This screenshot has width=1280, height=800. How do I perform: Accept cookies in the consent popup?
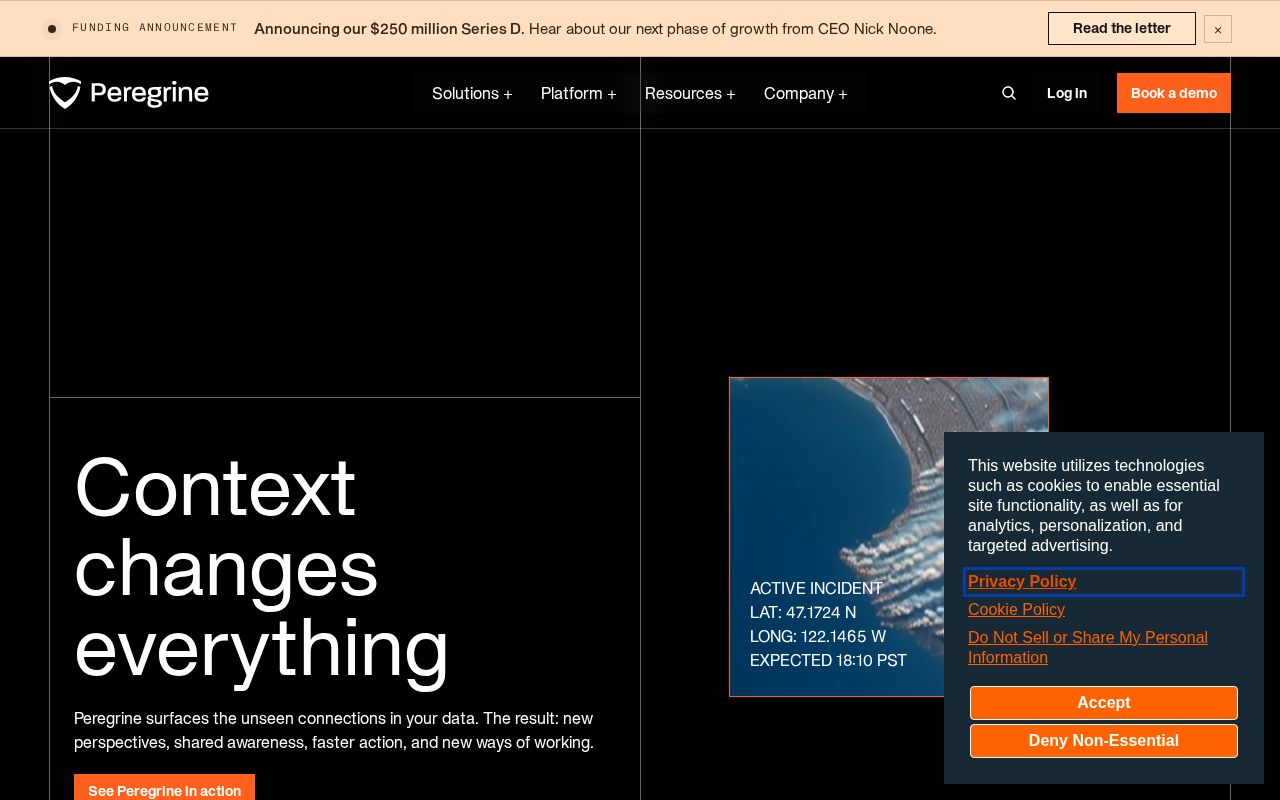1104,703
